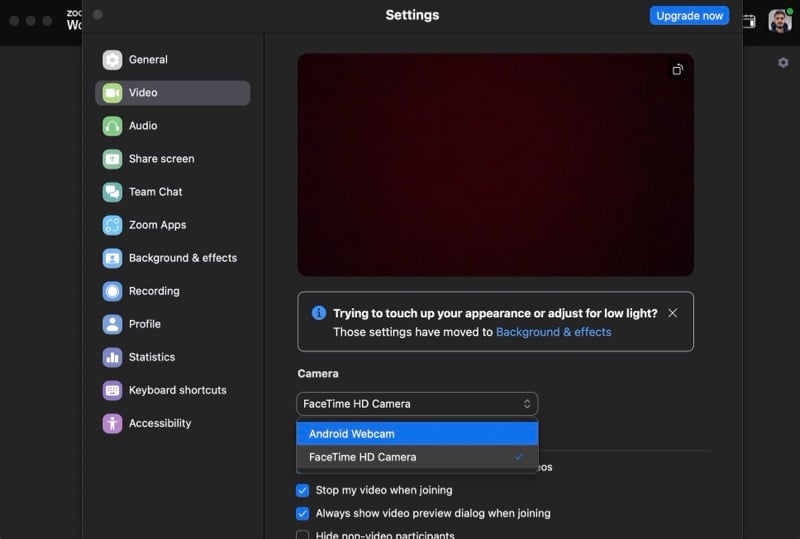This screenshot has height=539, width=800.
Task: Uncheck Always show video preview dialog
Action: pos(303,513)
